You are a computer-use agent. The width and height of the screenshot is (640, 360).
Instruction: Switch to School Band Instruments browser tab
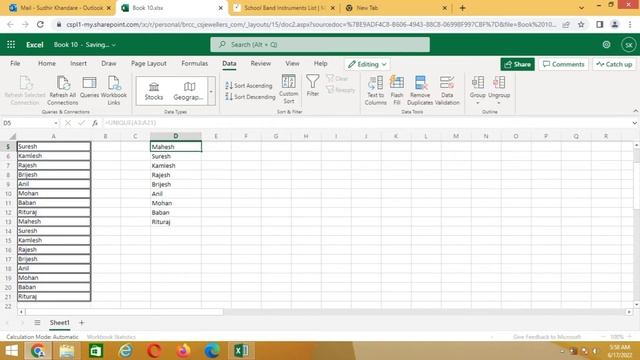click(284, 8)
